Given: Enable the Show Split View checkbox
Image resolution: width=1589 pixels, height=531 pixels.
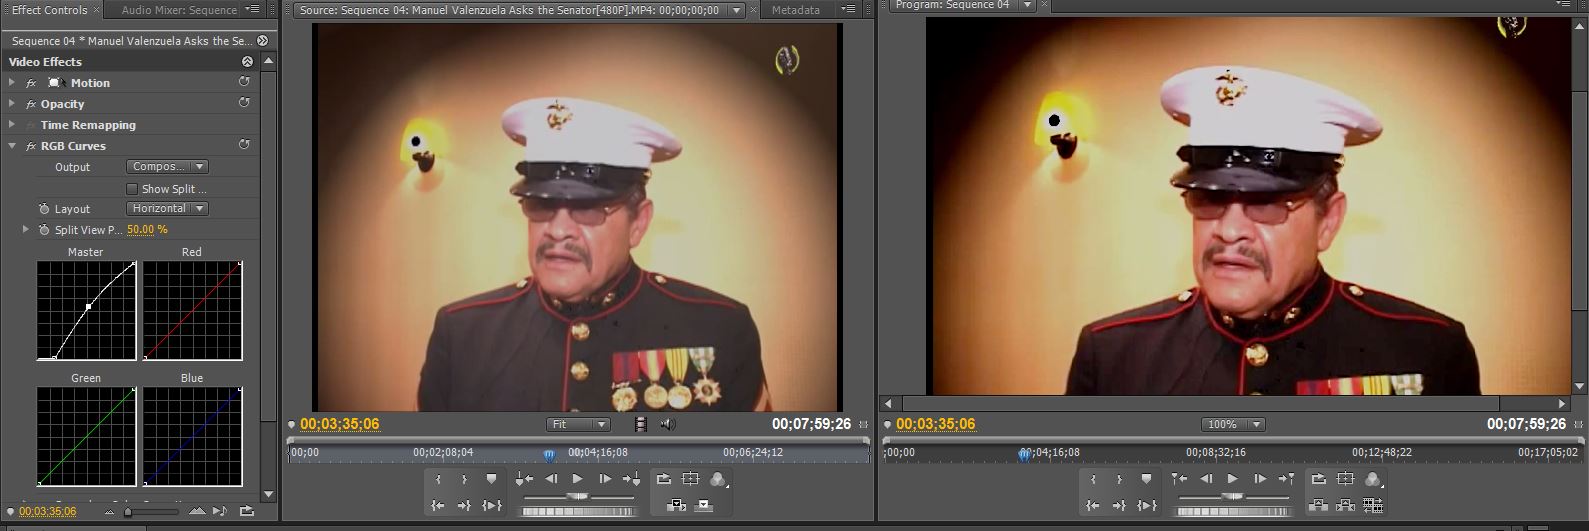Looking at the screenshot, I should tap(132, 189).
